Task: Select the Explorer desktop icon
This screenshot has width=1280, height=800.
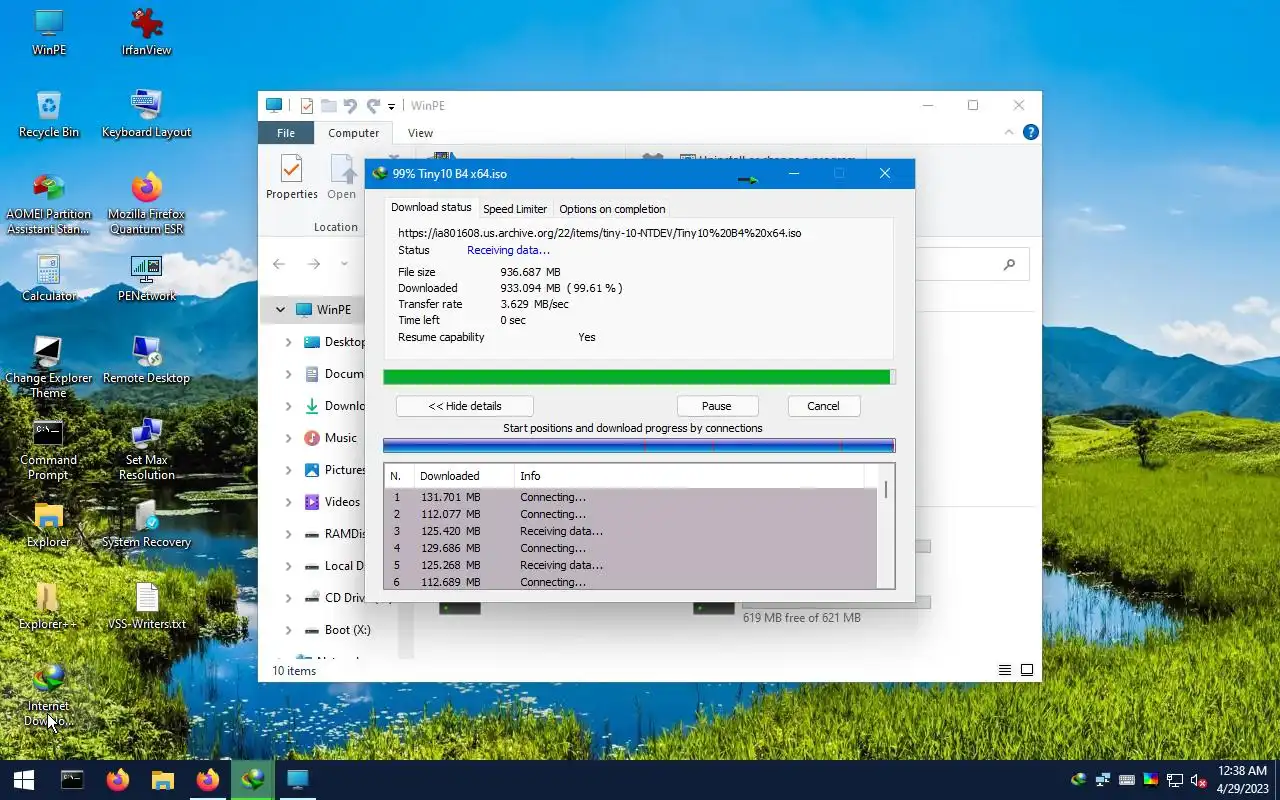Action: [48, 524]
